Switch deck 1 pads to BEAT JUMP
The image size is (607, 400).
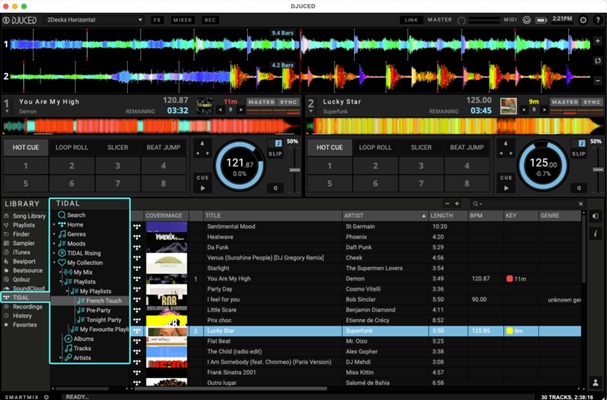(x=163, y=148)
